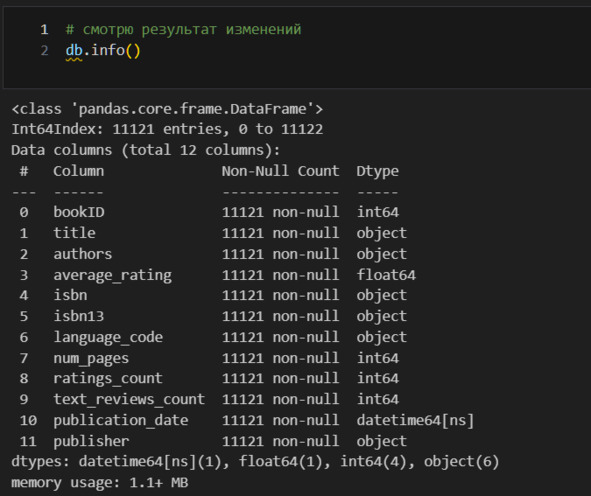This screenshot has width=591, height=496.
Task: Click the authors column name
Action: point(83,254)
